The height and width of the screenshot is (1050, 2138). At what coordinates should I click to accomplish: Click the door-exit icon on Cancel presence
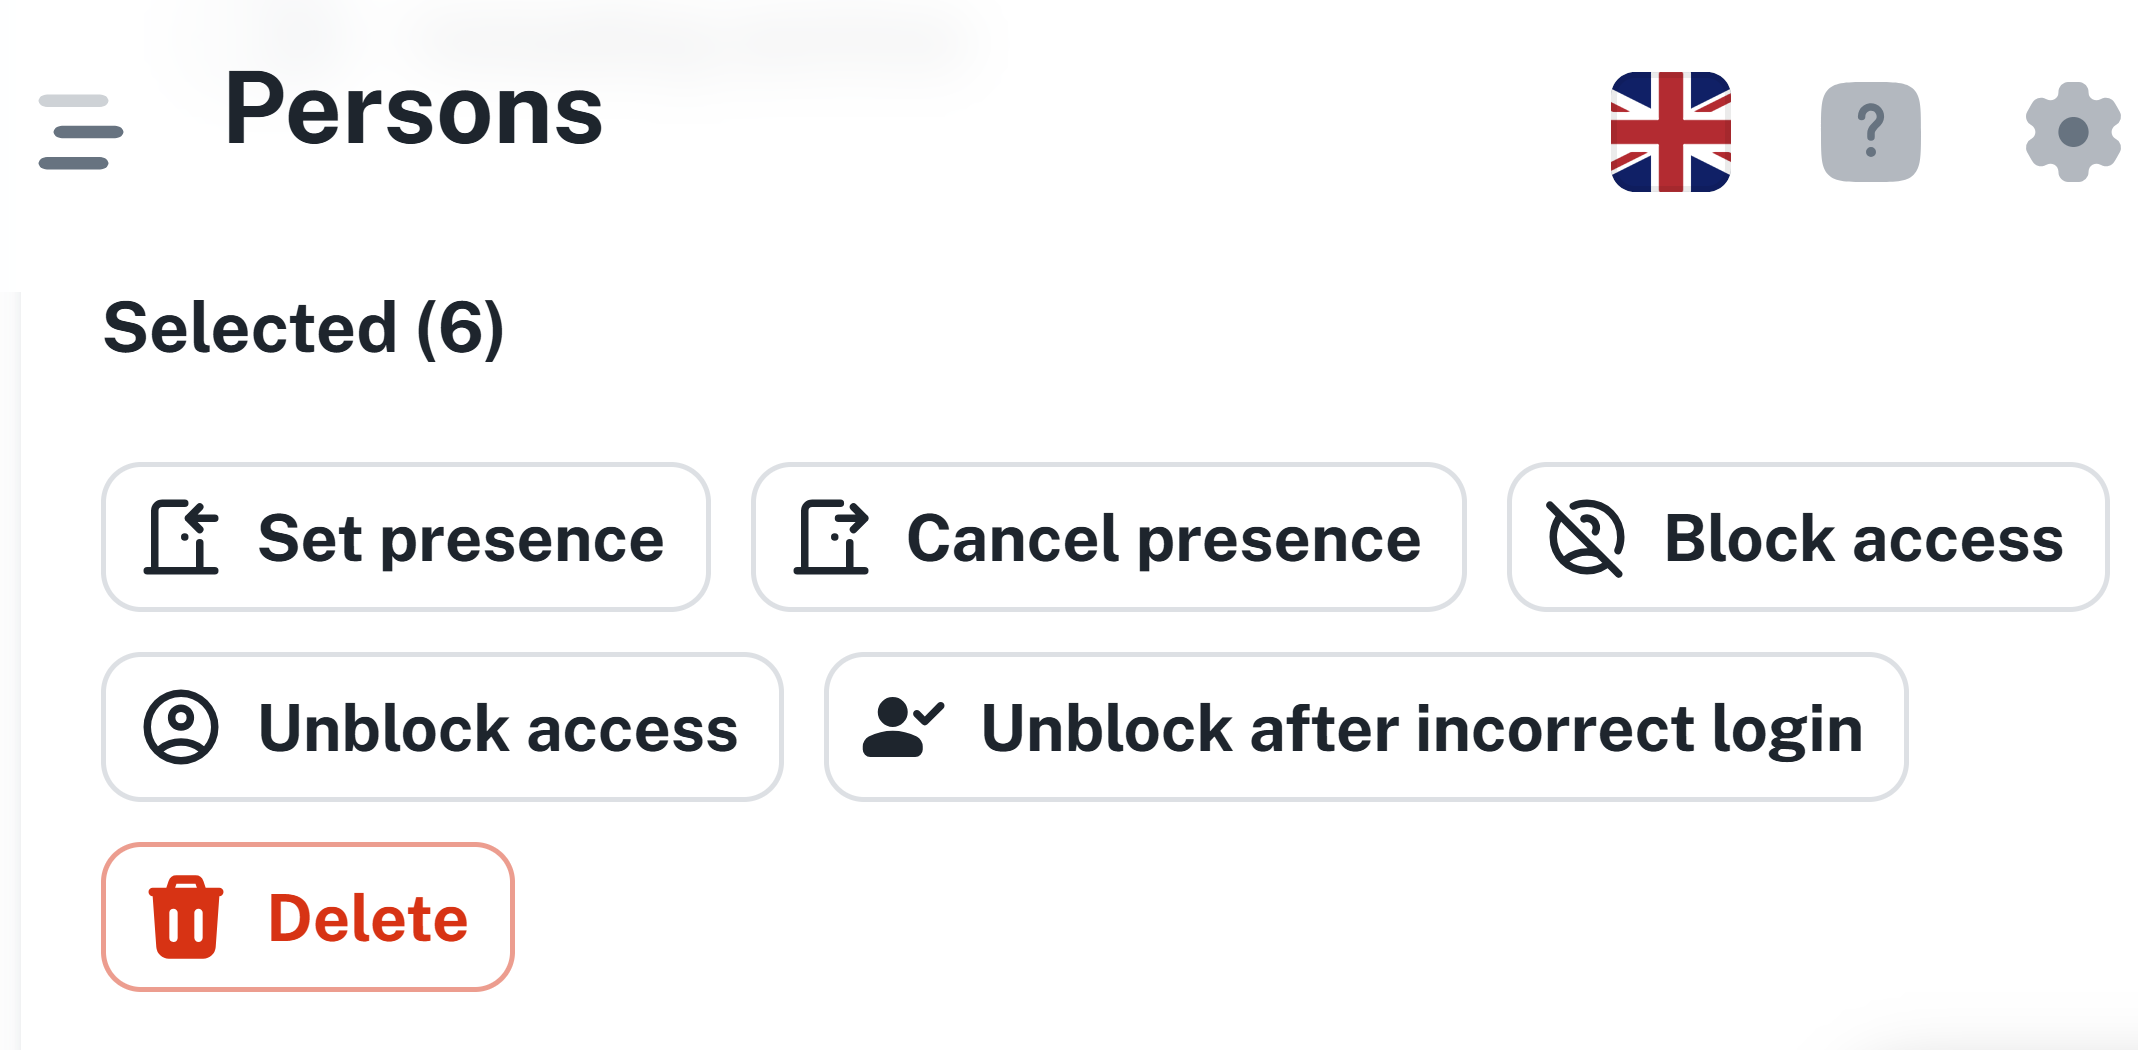[x=831, y=538]
